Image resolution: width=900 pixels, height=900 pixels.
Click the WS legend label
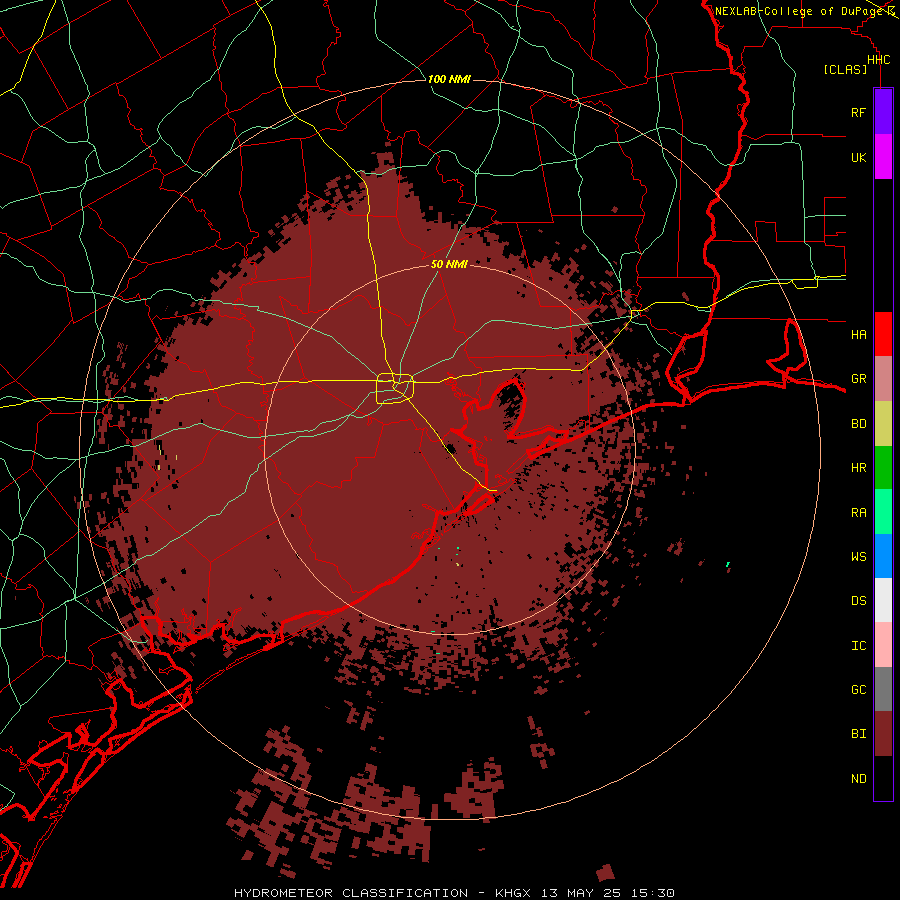859,557
